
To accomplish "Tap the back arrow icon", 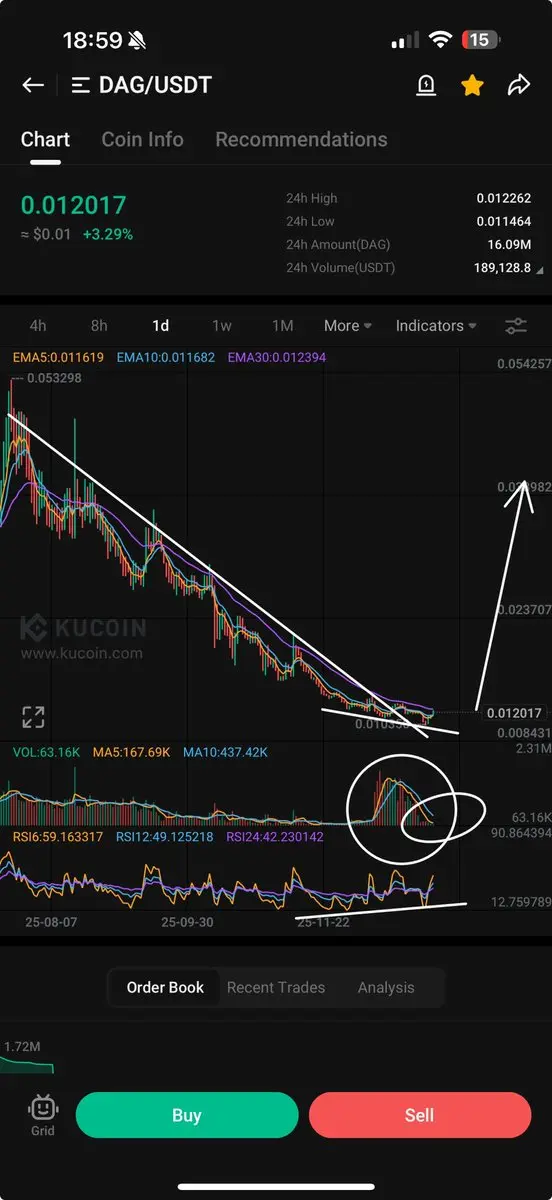I will (33, 85).
